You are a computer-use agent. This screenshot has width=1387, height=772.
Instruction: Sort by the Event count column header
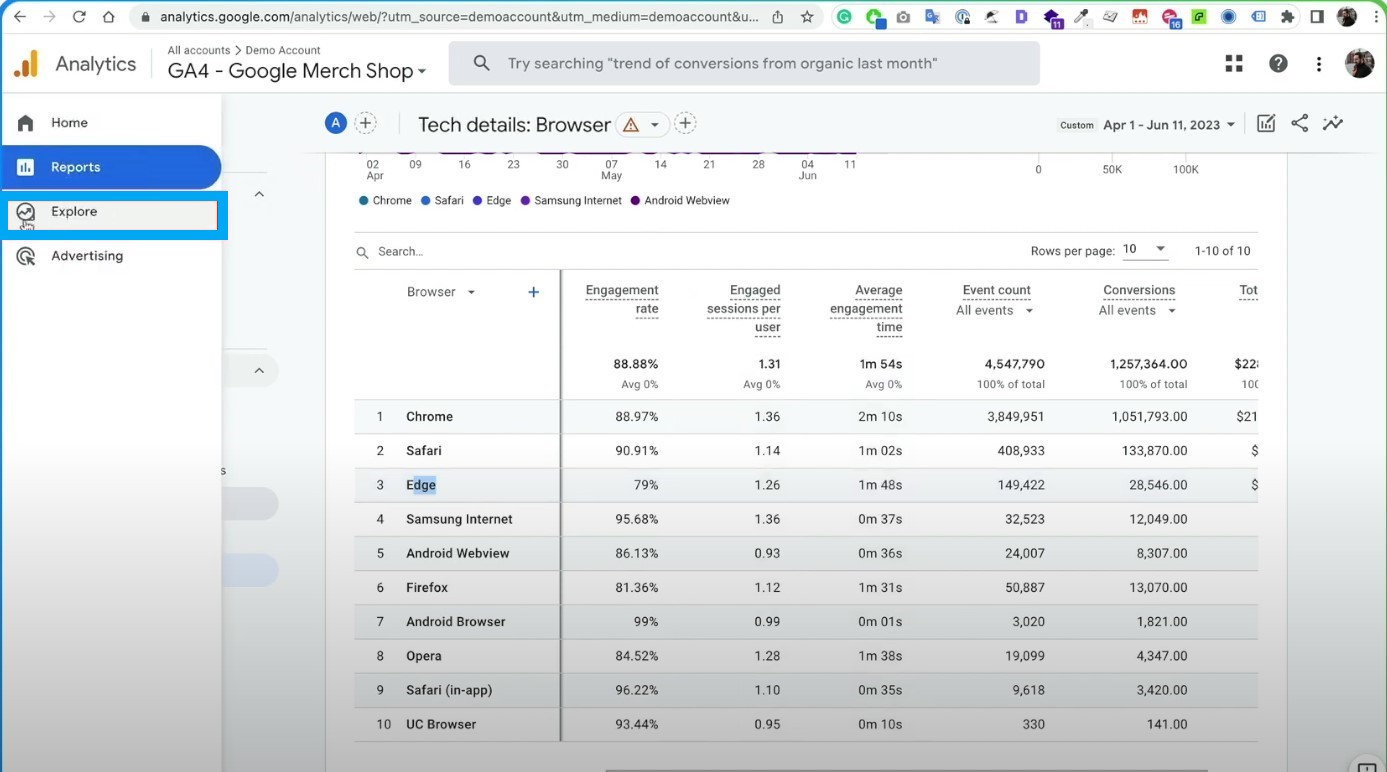[997, 290]
